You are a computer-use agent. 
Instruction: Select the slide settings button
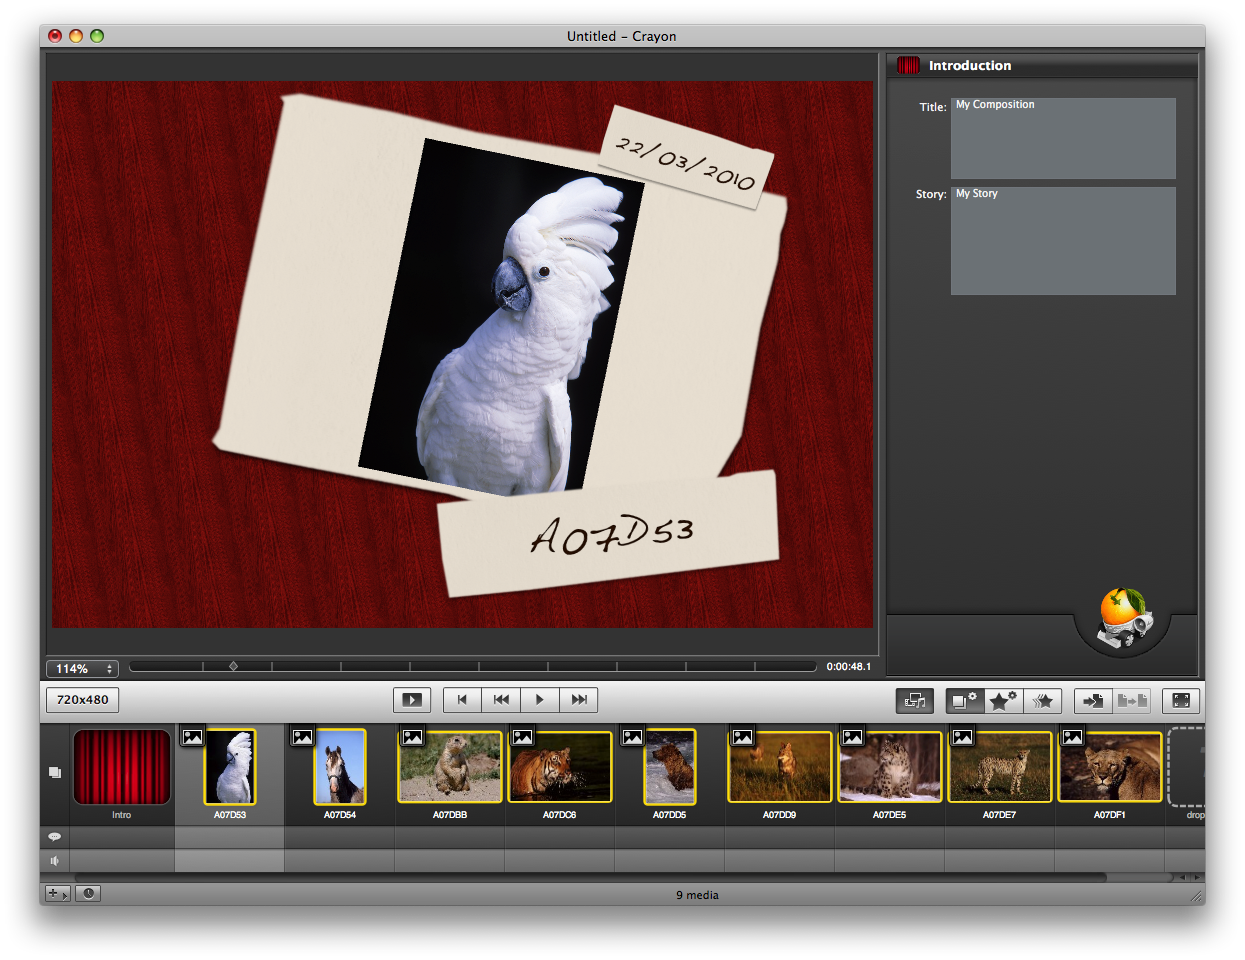pyautogui.click(x=965, y=701)
